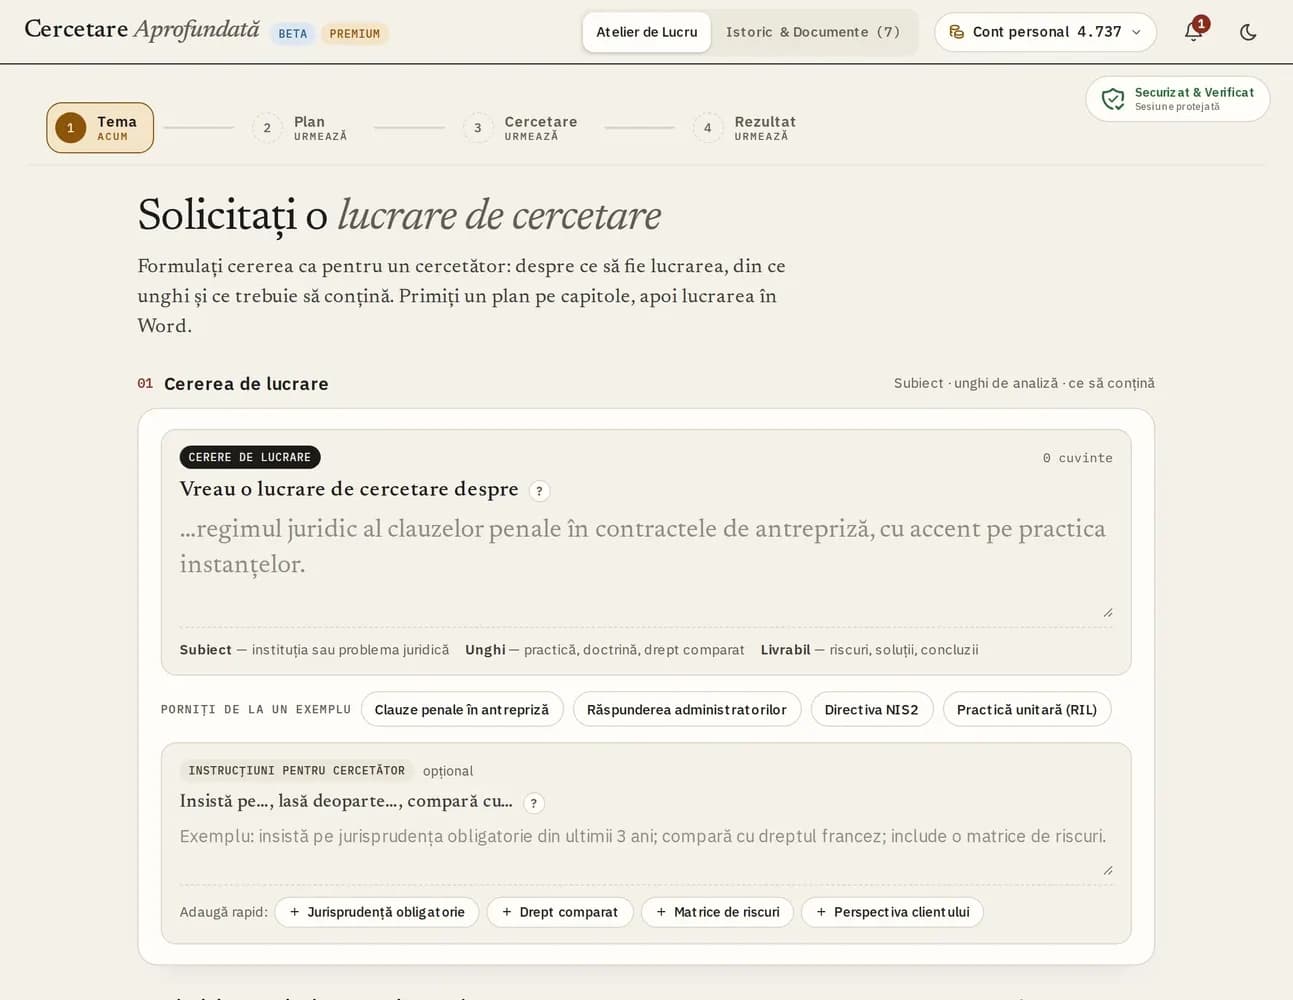1293x1000 pixels.
Task: Click the Securizat & Verificat badge
Action: click(x=1178, y=99)
